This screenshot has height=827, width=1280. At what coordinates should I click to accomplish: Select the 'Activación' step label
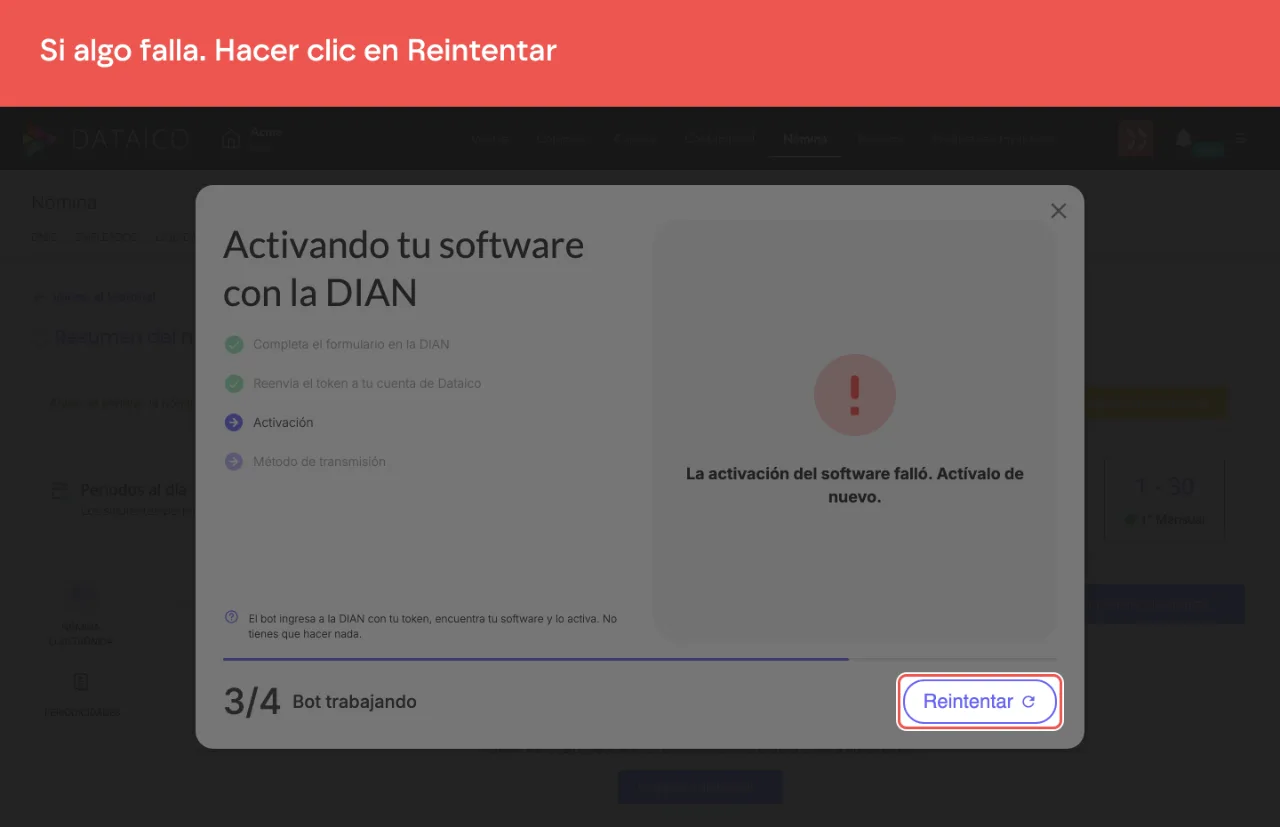pos(283,423)
